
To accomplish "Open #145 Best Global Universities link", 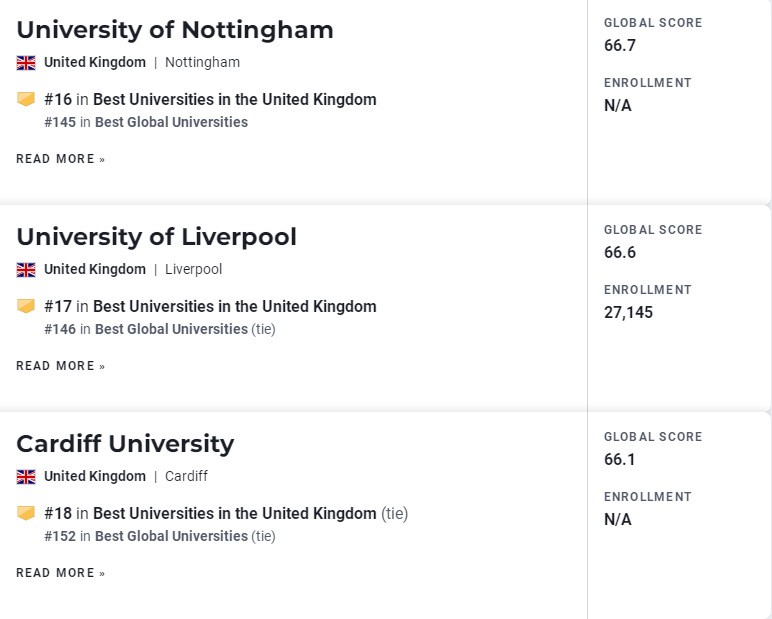I will click(x=146, y=122).
